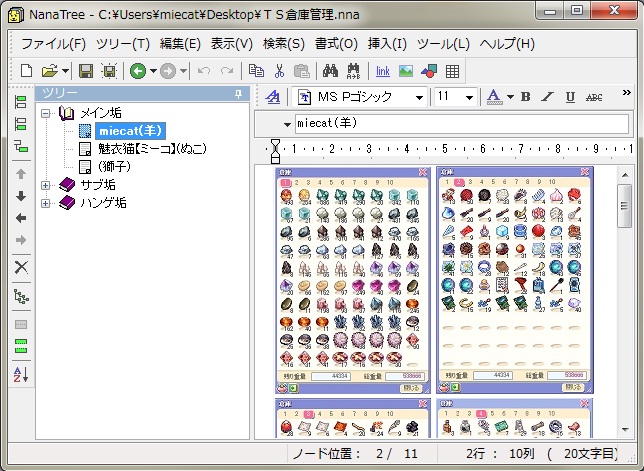Move node down with the down arrow icon

tap(21, 196)
